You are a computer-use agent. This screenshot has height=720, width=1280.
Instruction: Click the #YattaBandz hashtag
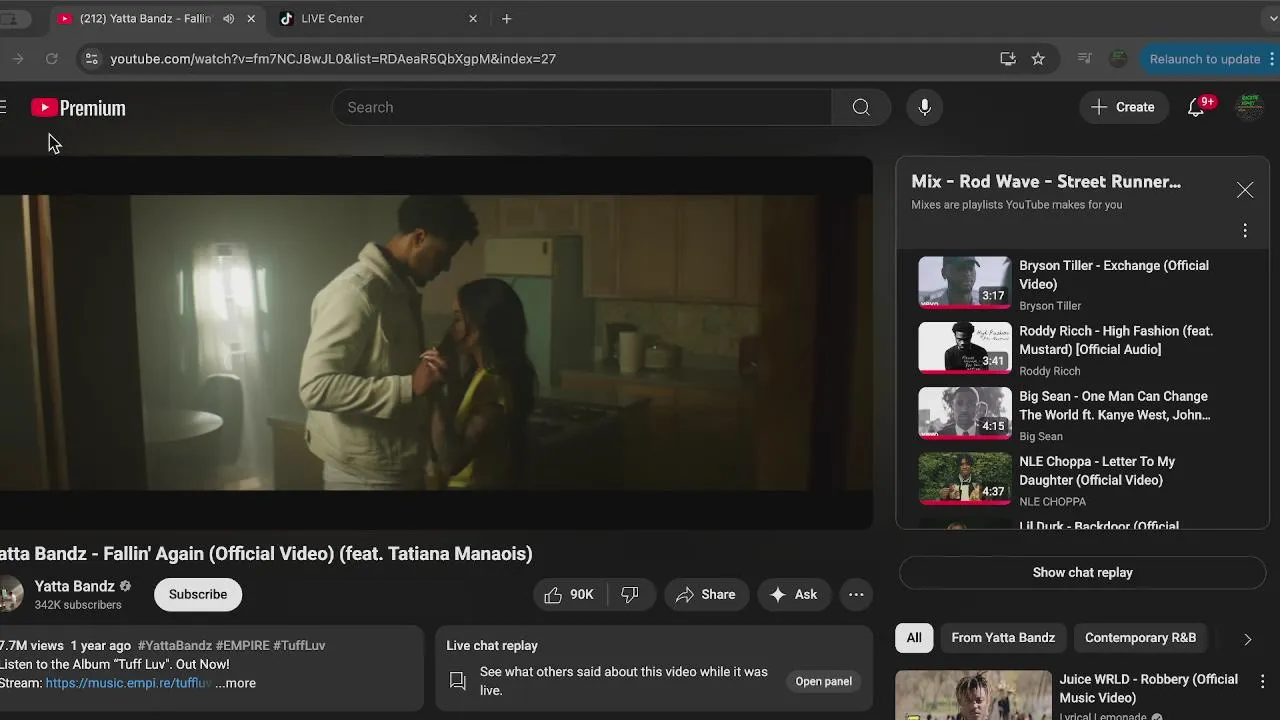pyautogui.click(x=175, y=646)
